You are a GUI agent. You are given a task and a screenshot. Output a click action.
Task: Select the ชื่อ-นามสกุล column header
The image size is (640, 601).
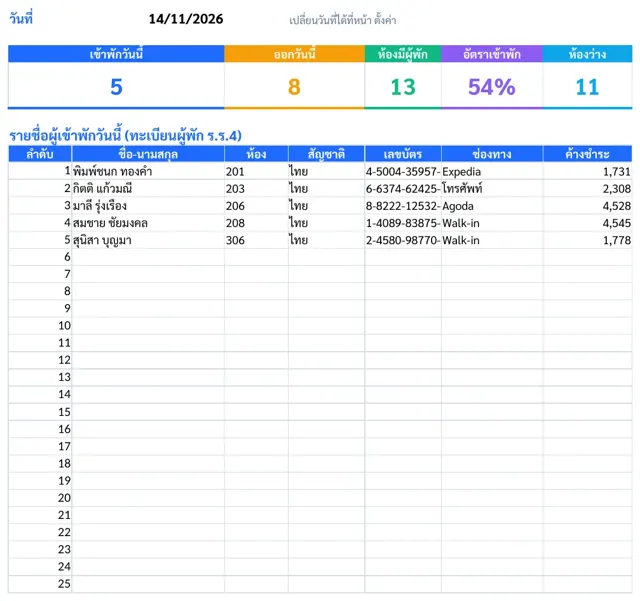(148, 154)
